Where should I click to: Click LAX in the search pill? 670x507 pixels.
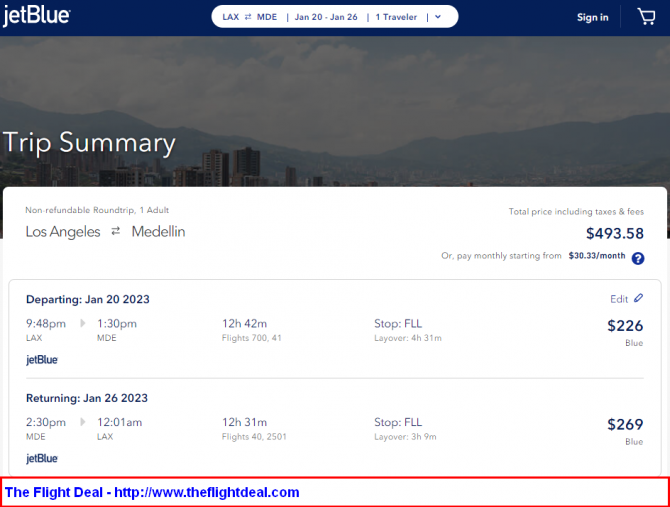(x=231, y=17)
